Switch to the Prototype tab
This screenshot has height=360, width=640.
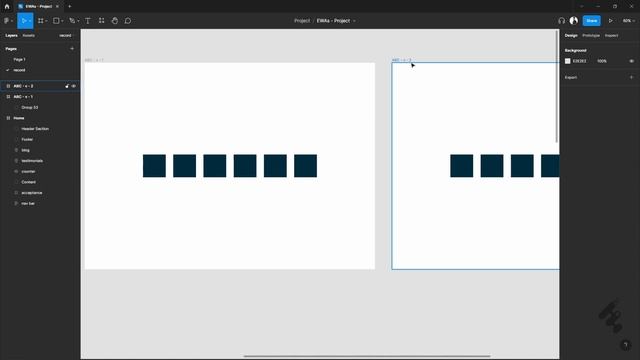coord(591,36)
